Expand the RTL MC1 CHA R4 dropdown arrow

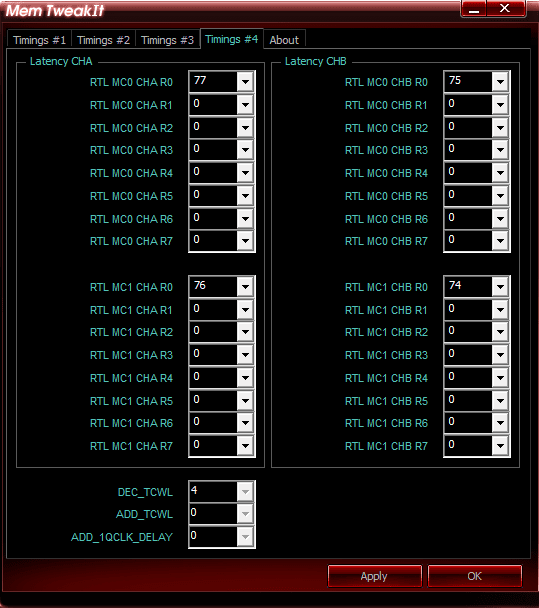(245, 378)
